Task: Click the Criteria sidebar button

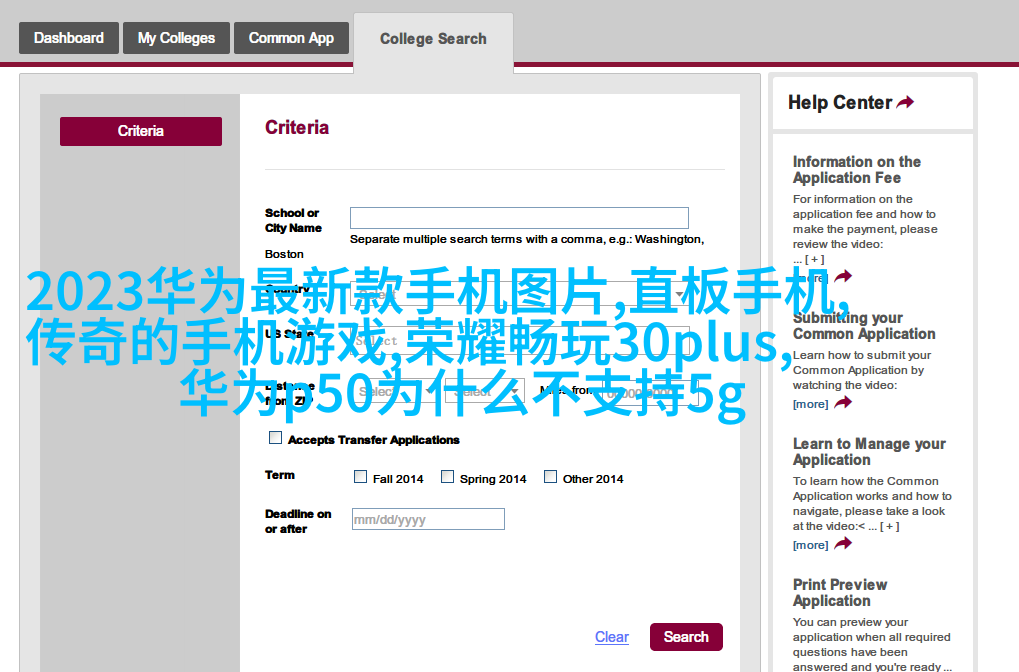Action: coord(141,131)
